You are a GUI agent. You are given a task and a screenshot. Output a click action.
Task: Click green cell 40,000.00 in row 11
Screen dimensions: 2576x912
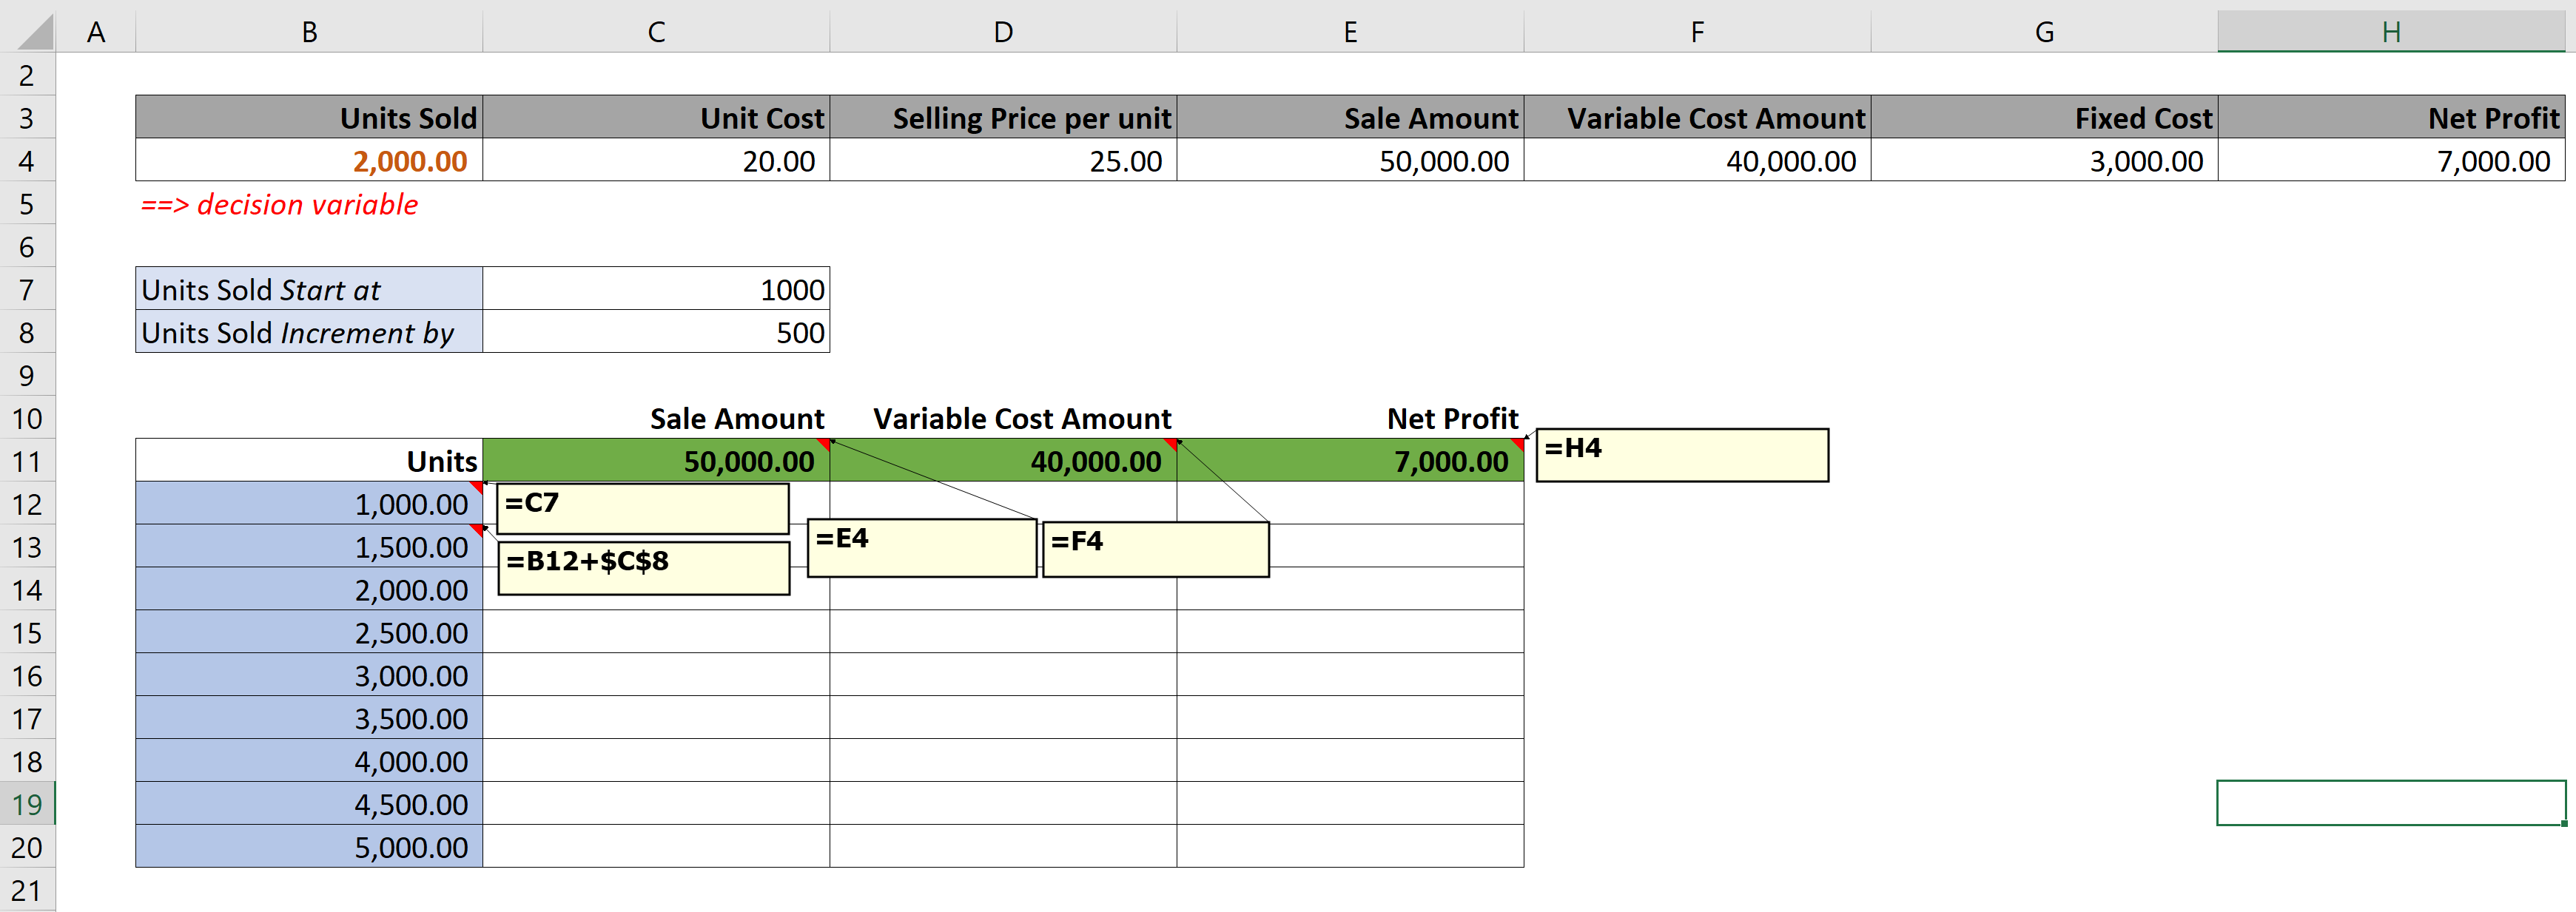click(x=1003, y=461)
